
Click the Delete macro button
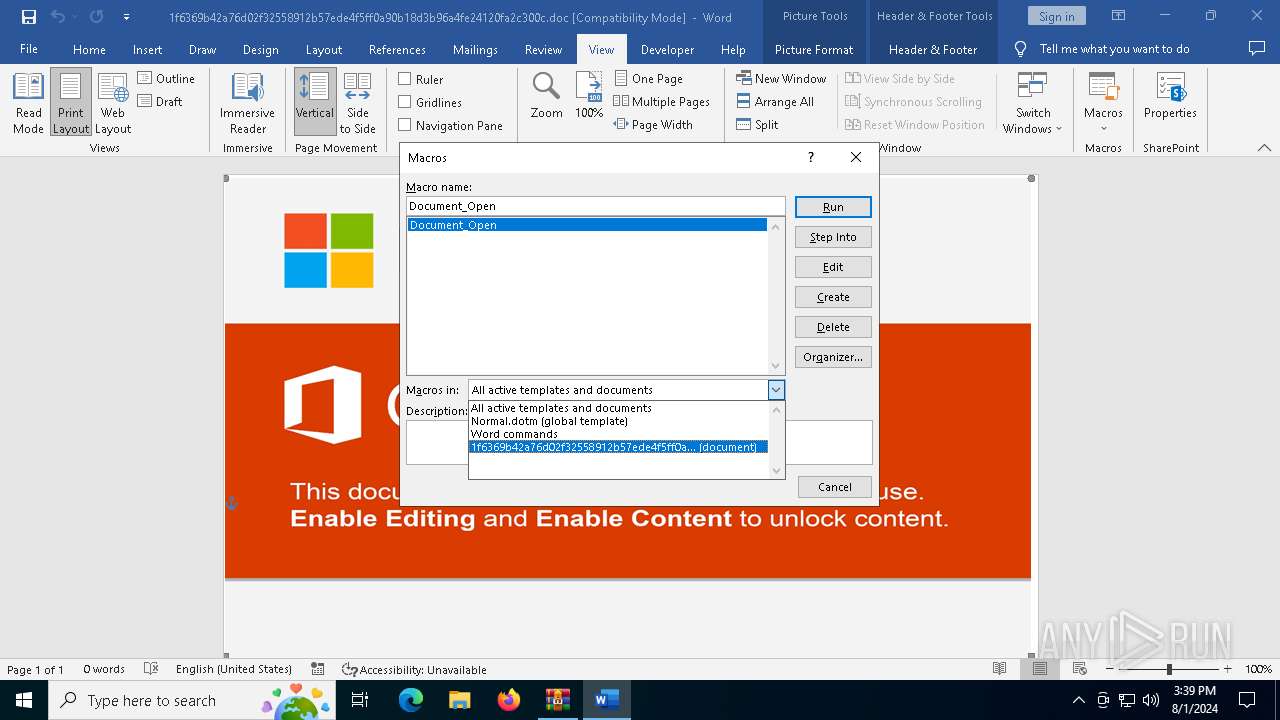[833, 327]
